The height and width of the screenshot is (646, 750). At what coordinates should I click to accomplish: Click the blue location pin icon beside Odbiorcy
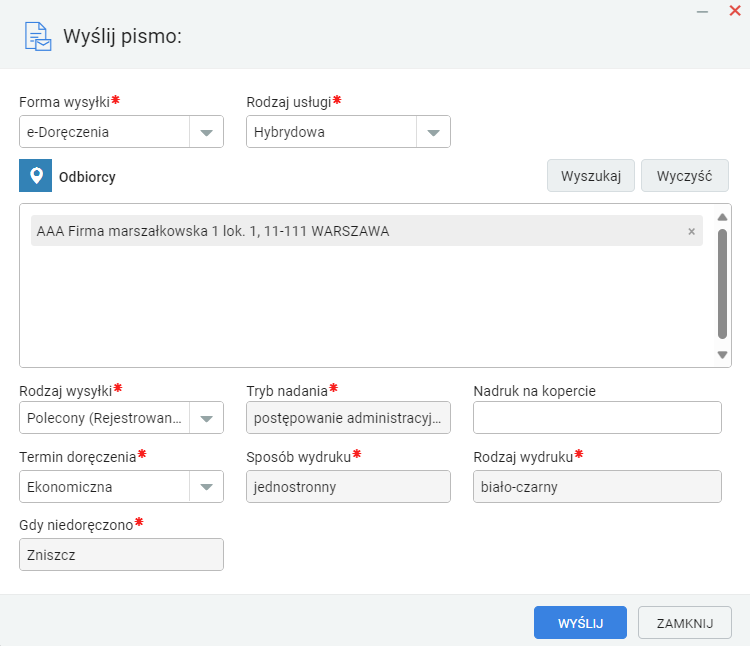pyautogui.click(x=35, y=175)
